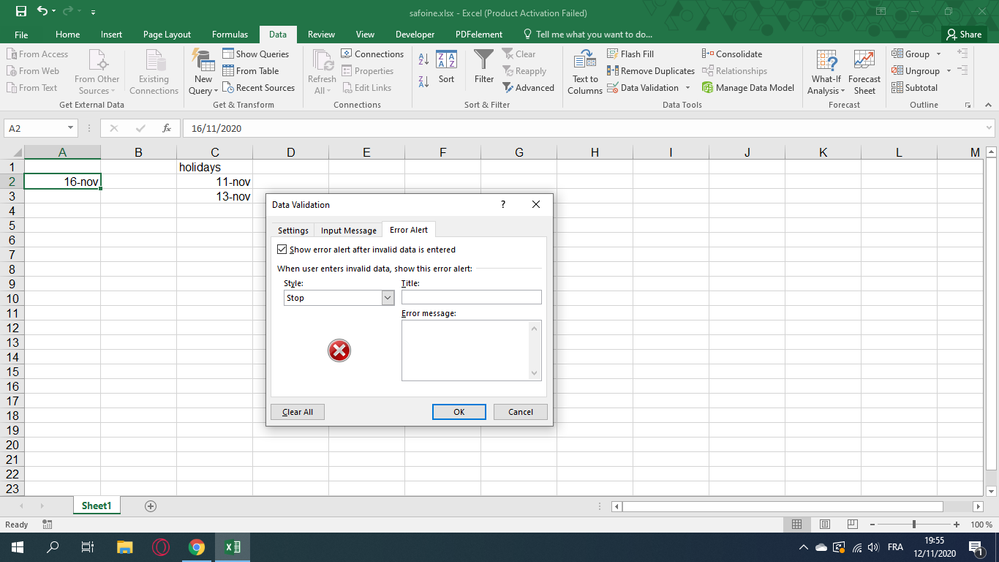Screen dimensions: 999x562
Task: Sort Z to A descending icon
Action: coord(424,82)
